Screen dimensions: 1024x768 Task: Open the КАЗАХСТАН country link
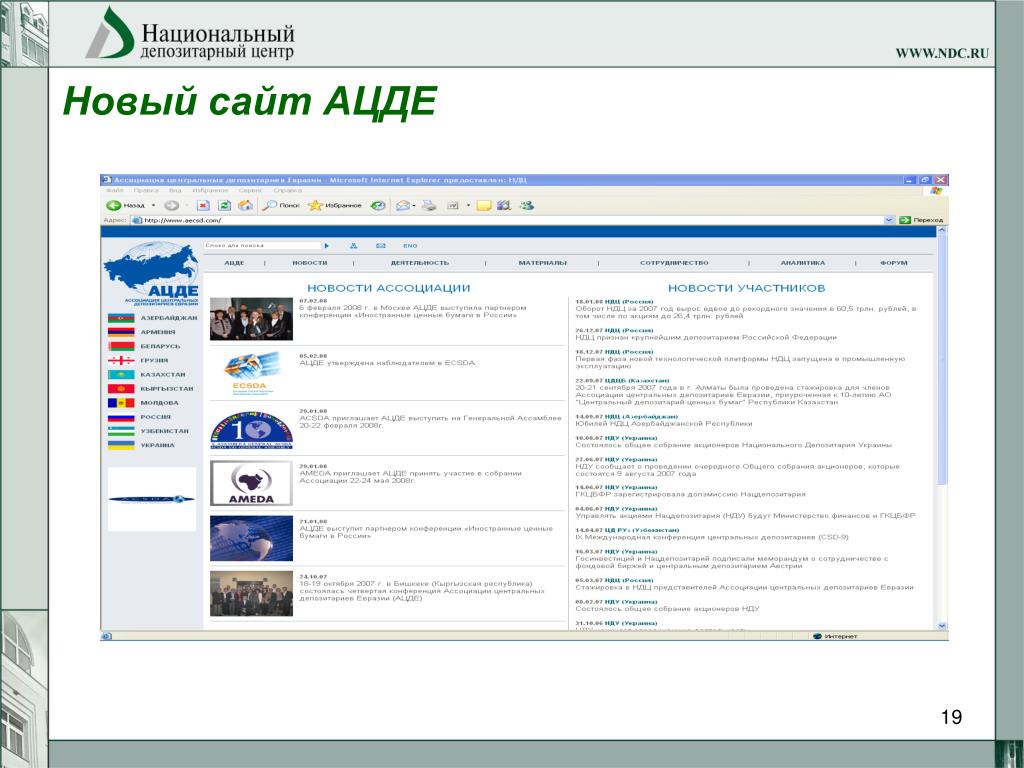click(163, 375)
